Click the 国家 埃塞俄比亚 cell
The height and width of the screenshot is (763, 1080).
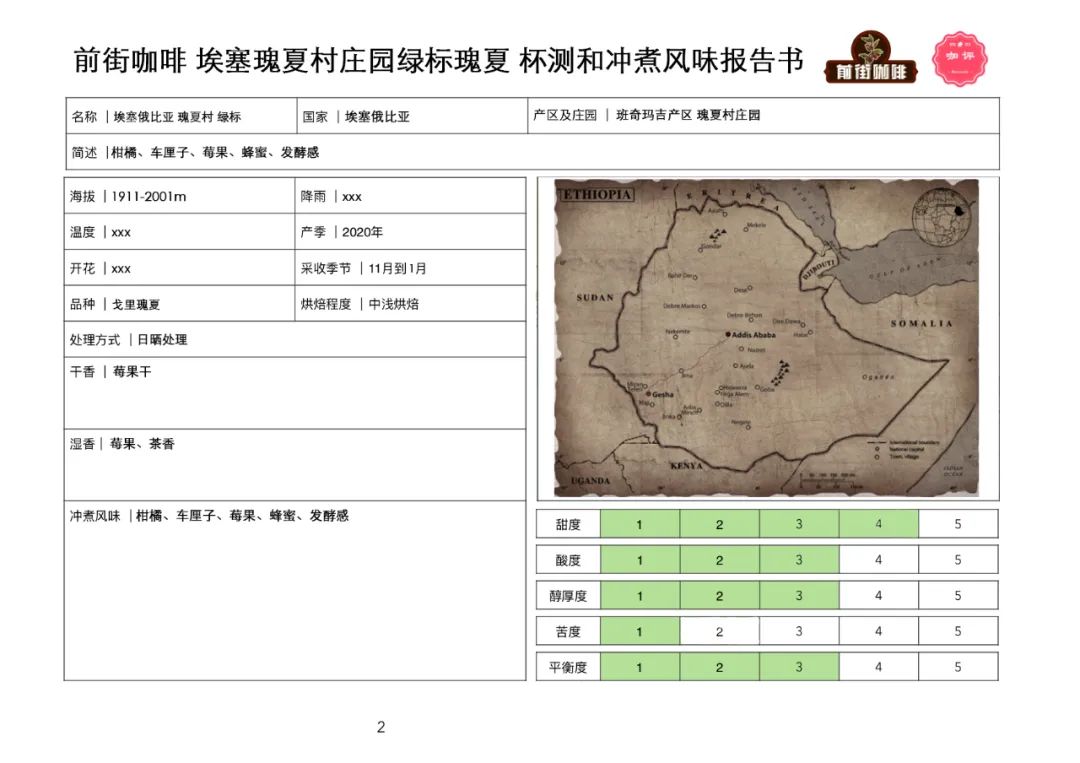tap(412, 116)
